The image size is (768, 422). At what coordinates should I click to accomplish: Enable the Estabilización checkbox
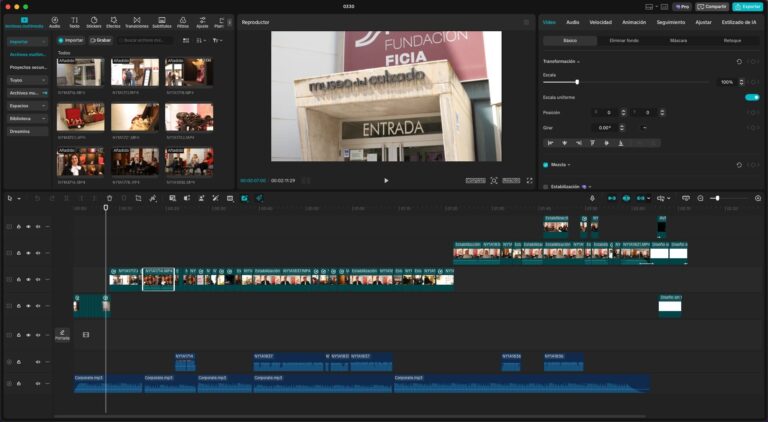[x=546, y=187]
